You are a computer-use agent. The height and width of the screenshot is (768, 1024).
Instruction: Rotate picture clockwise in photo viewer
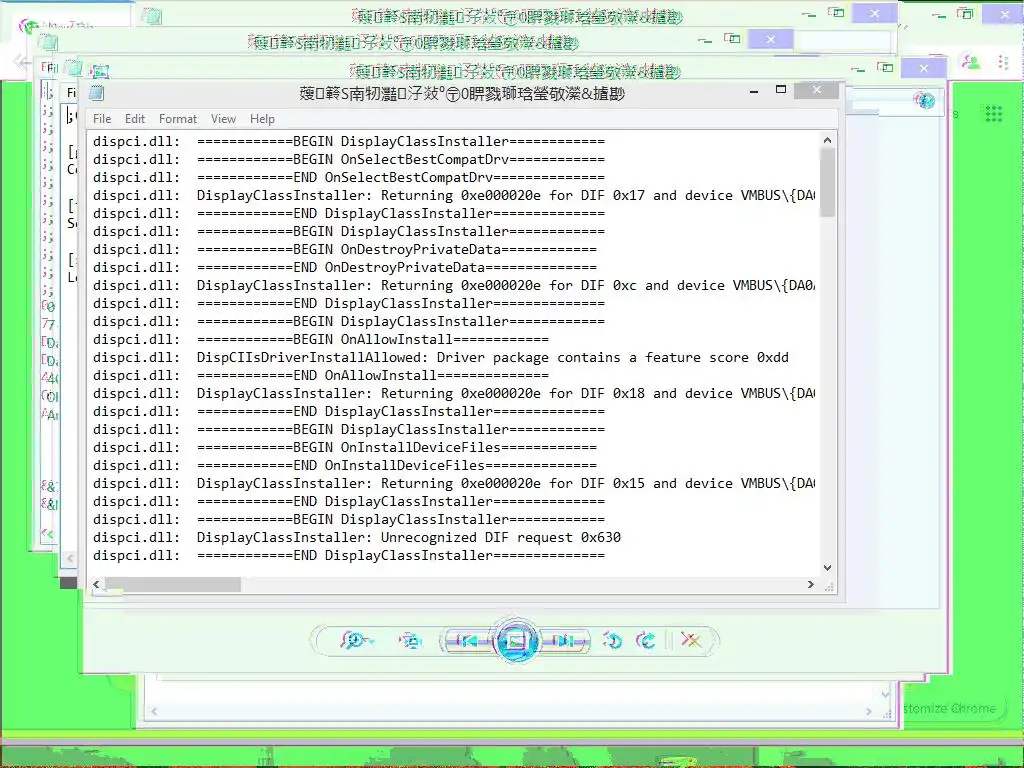click(x=646, y=641)
